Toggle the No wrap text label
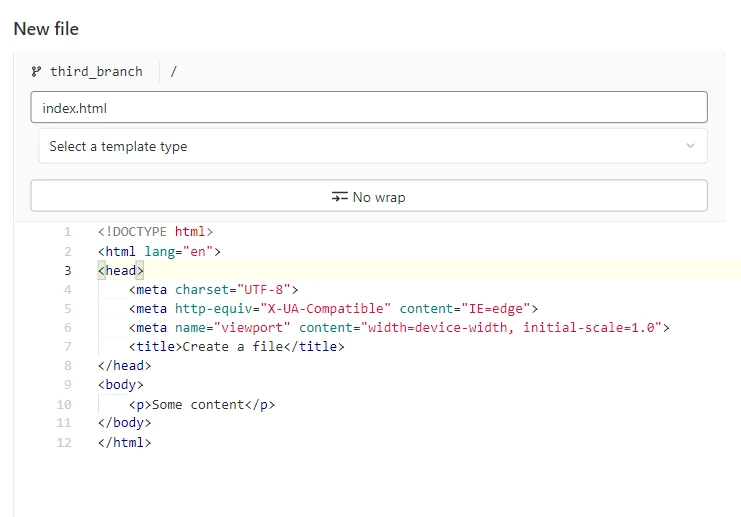 [379, 197]
